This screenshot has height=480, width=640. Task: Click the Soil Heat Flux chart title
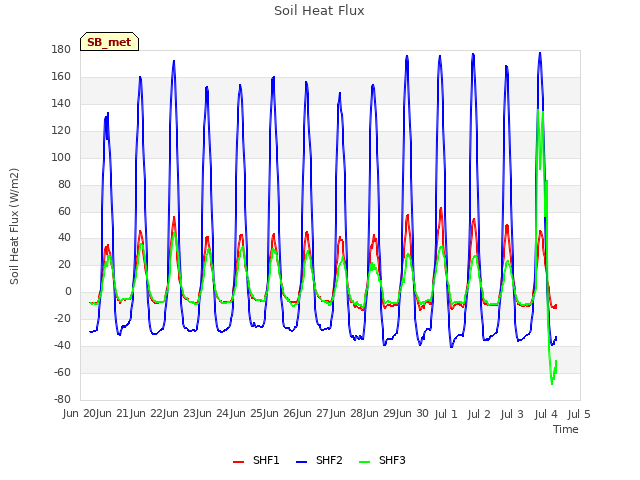click(x=319, y=11)
